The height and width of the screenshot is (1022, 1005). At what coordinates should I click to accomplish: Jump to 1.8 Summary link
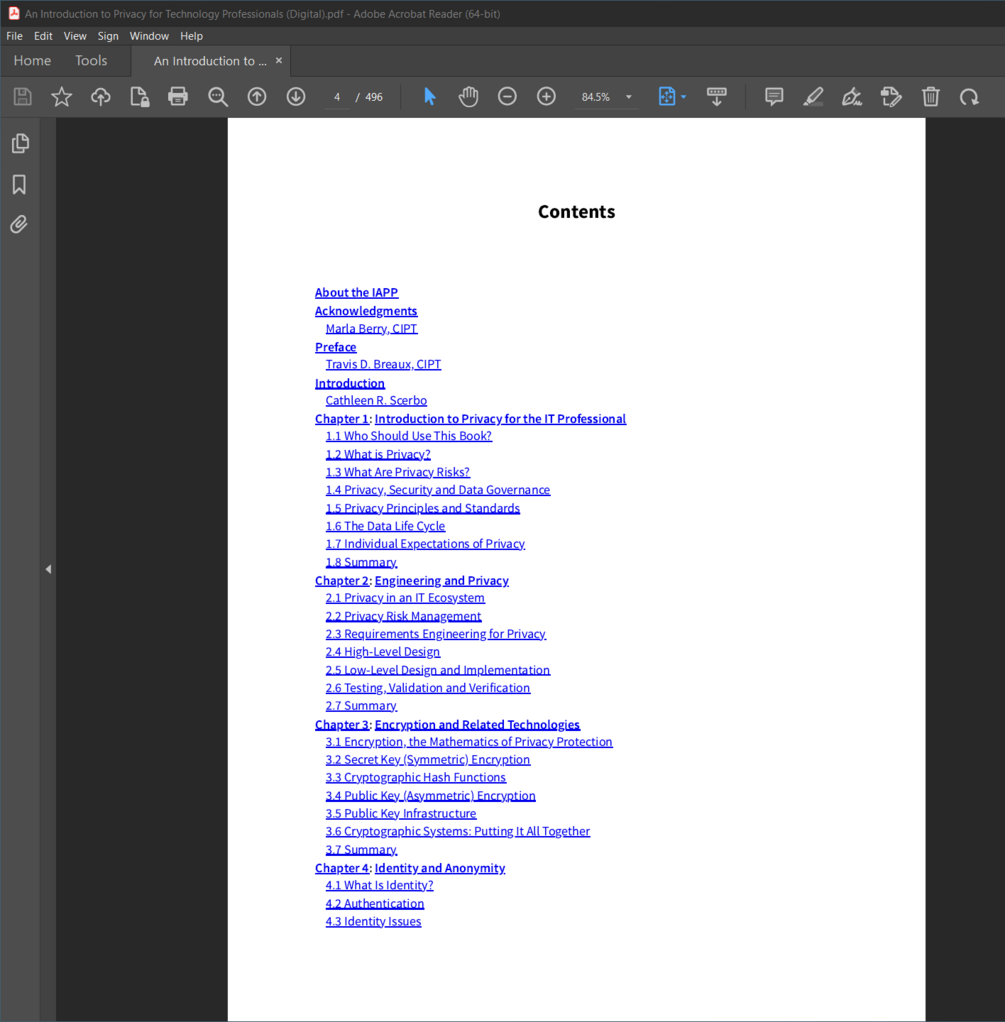coord(362,562)
